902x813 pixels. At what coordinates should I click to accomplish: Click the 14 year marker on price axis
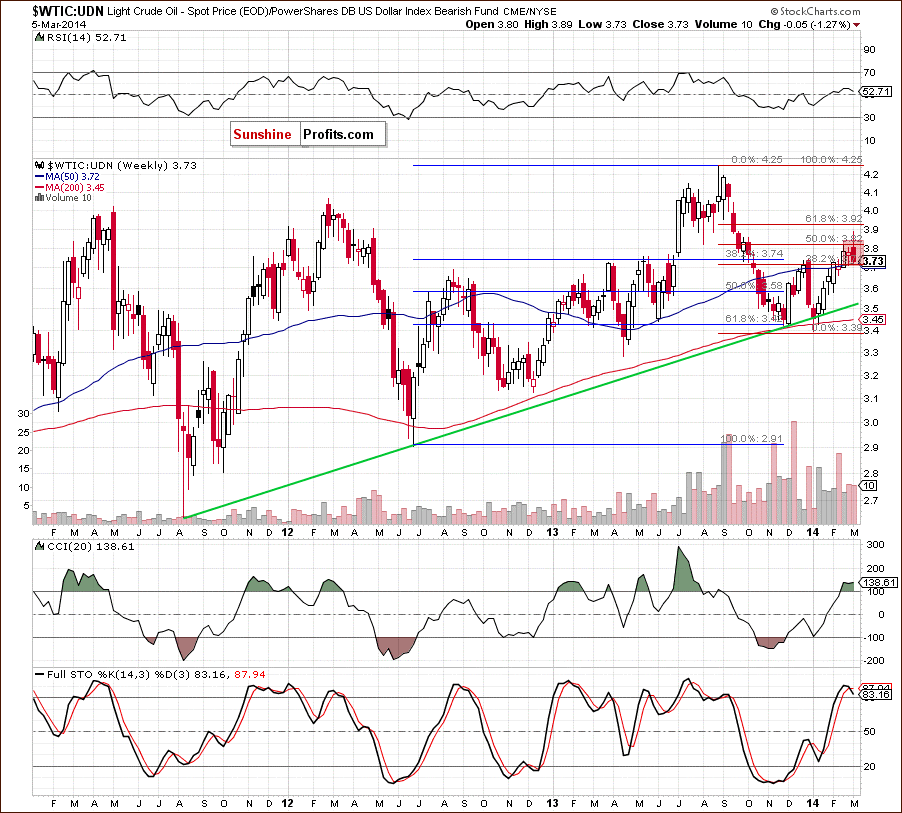(x=812, y=532)
